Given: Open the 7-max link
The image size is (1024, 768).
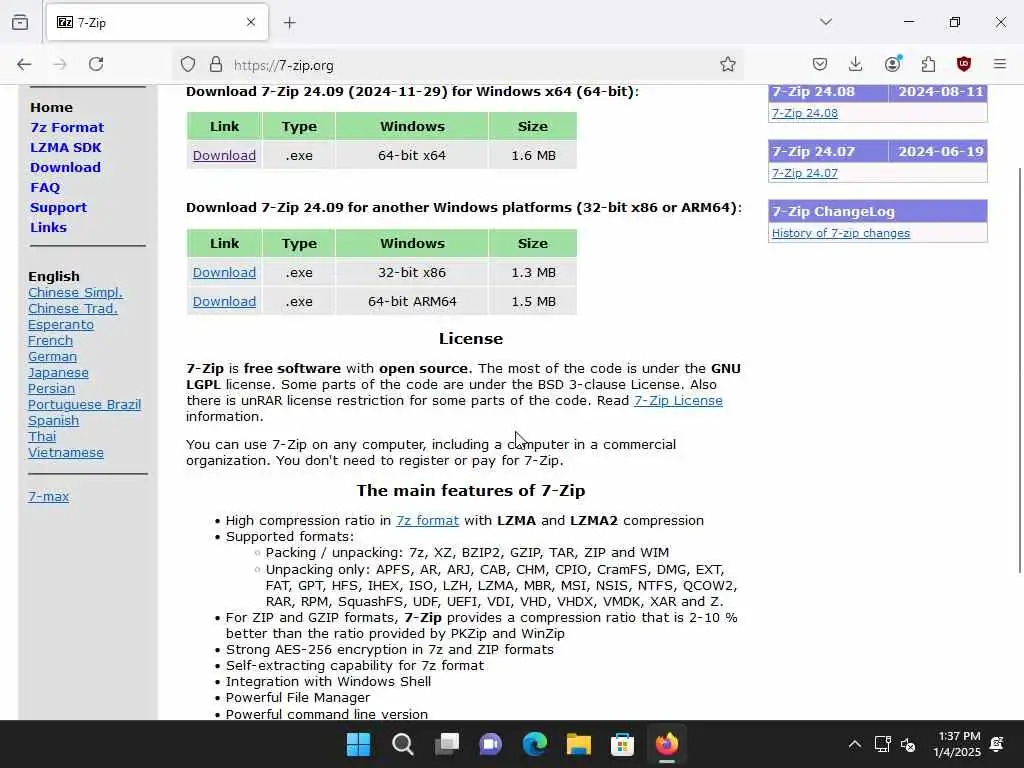Looking at the screenshot, I should (x=48, y=496).
